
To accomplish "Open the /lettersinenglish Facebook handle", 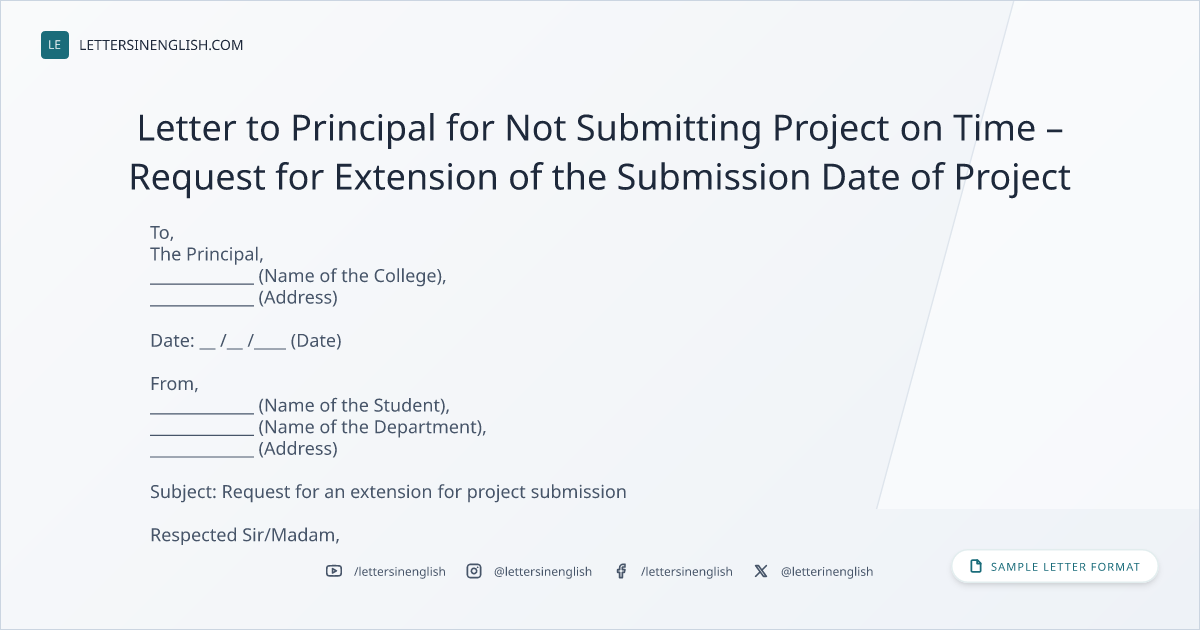I will coord(687,572).
